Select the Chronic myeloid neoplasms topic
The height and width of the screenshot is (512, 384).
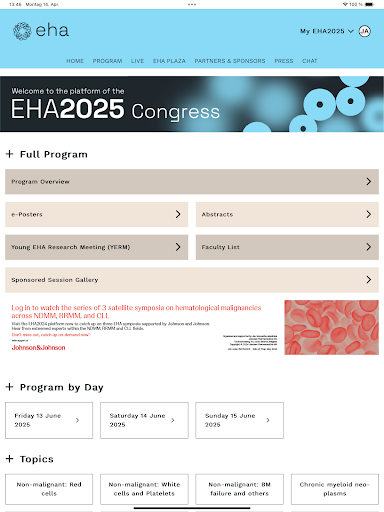(335, 489)
